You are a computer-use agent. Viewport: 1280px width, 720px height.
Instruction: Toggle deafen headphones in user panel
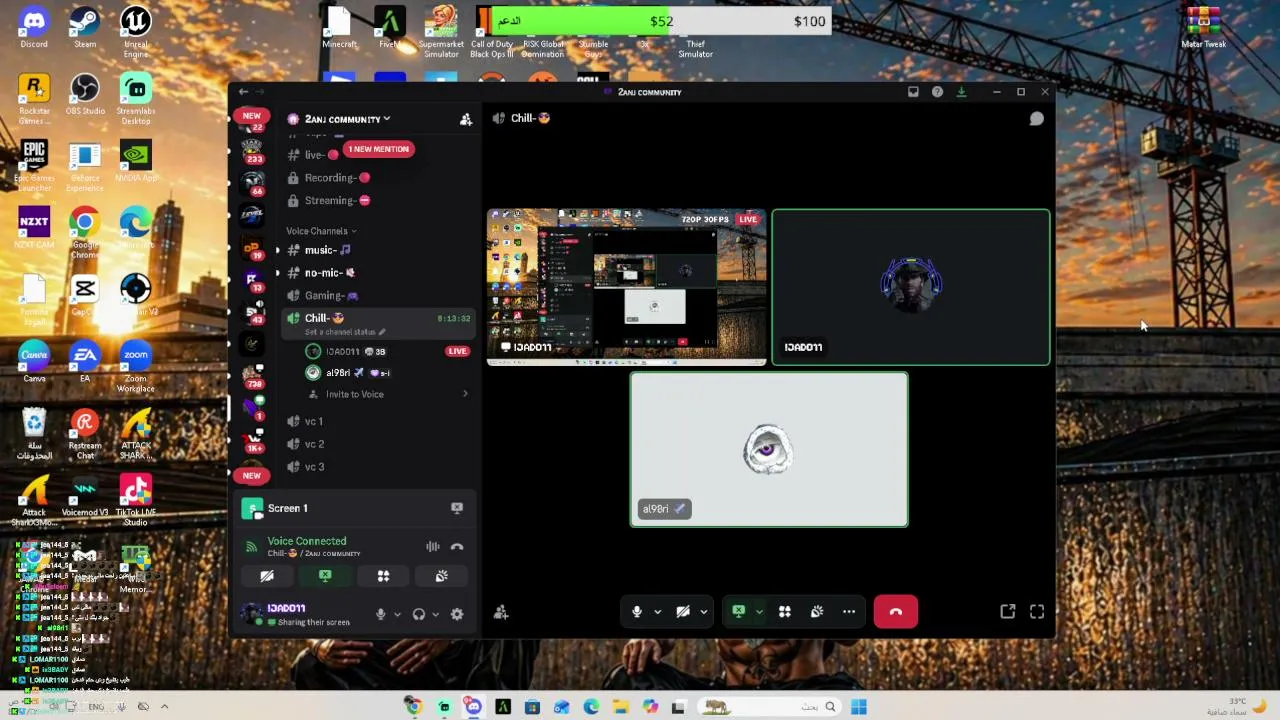[419, 614]
